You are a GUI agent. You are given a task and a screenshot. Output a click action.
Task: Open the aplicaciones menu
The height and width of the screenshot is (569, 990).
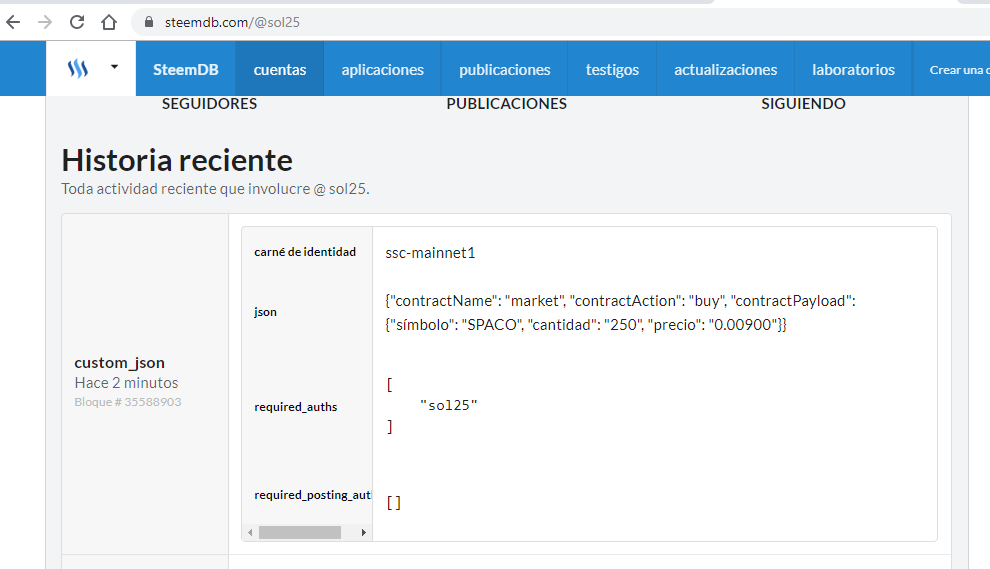383,69
